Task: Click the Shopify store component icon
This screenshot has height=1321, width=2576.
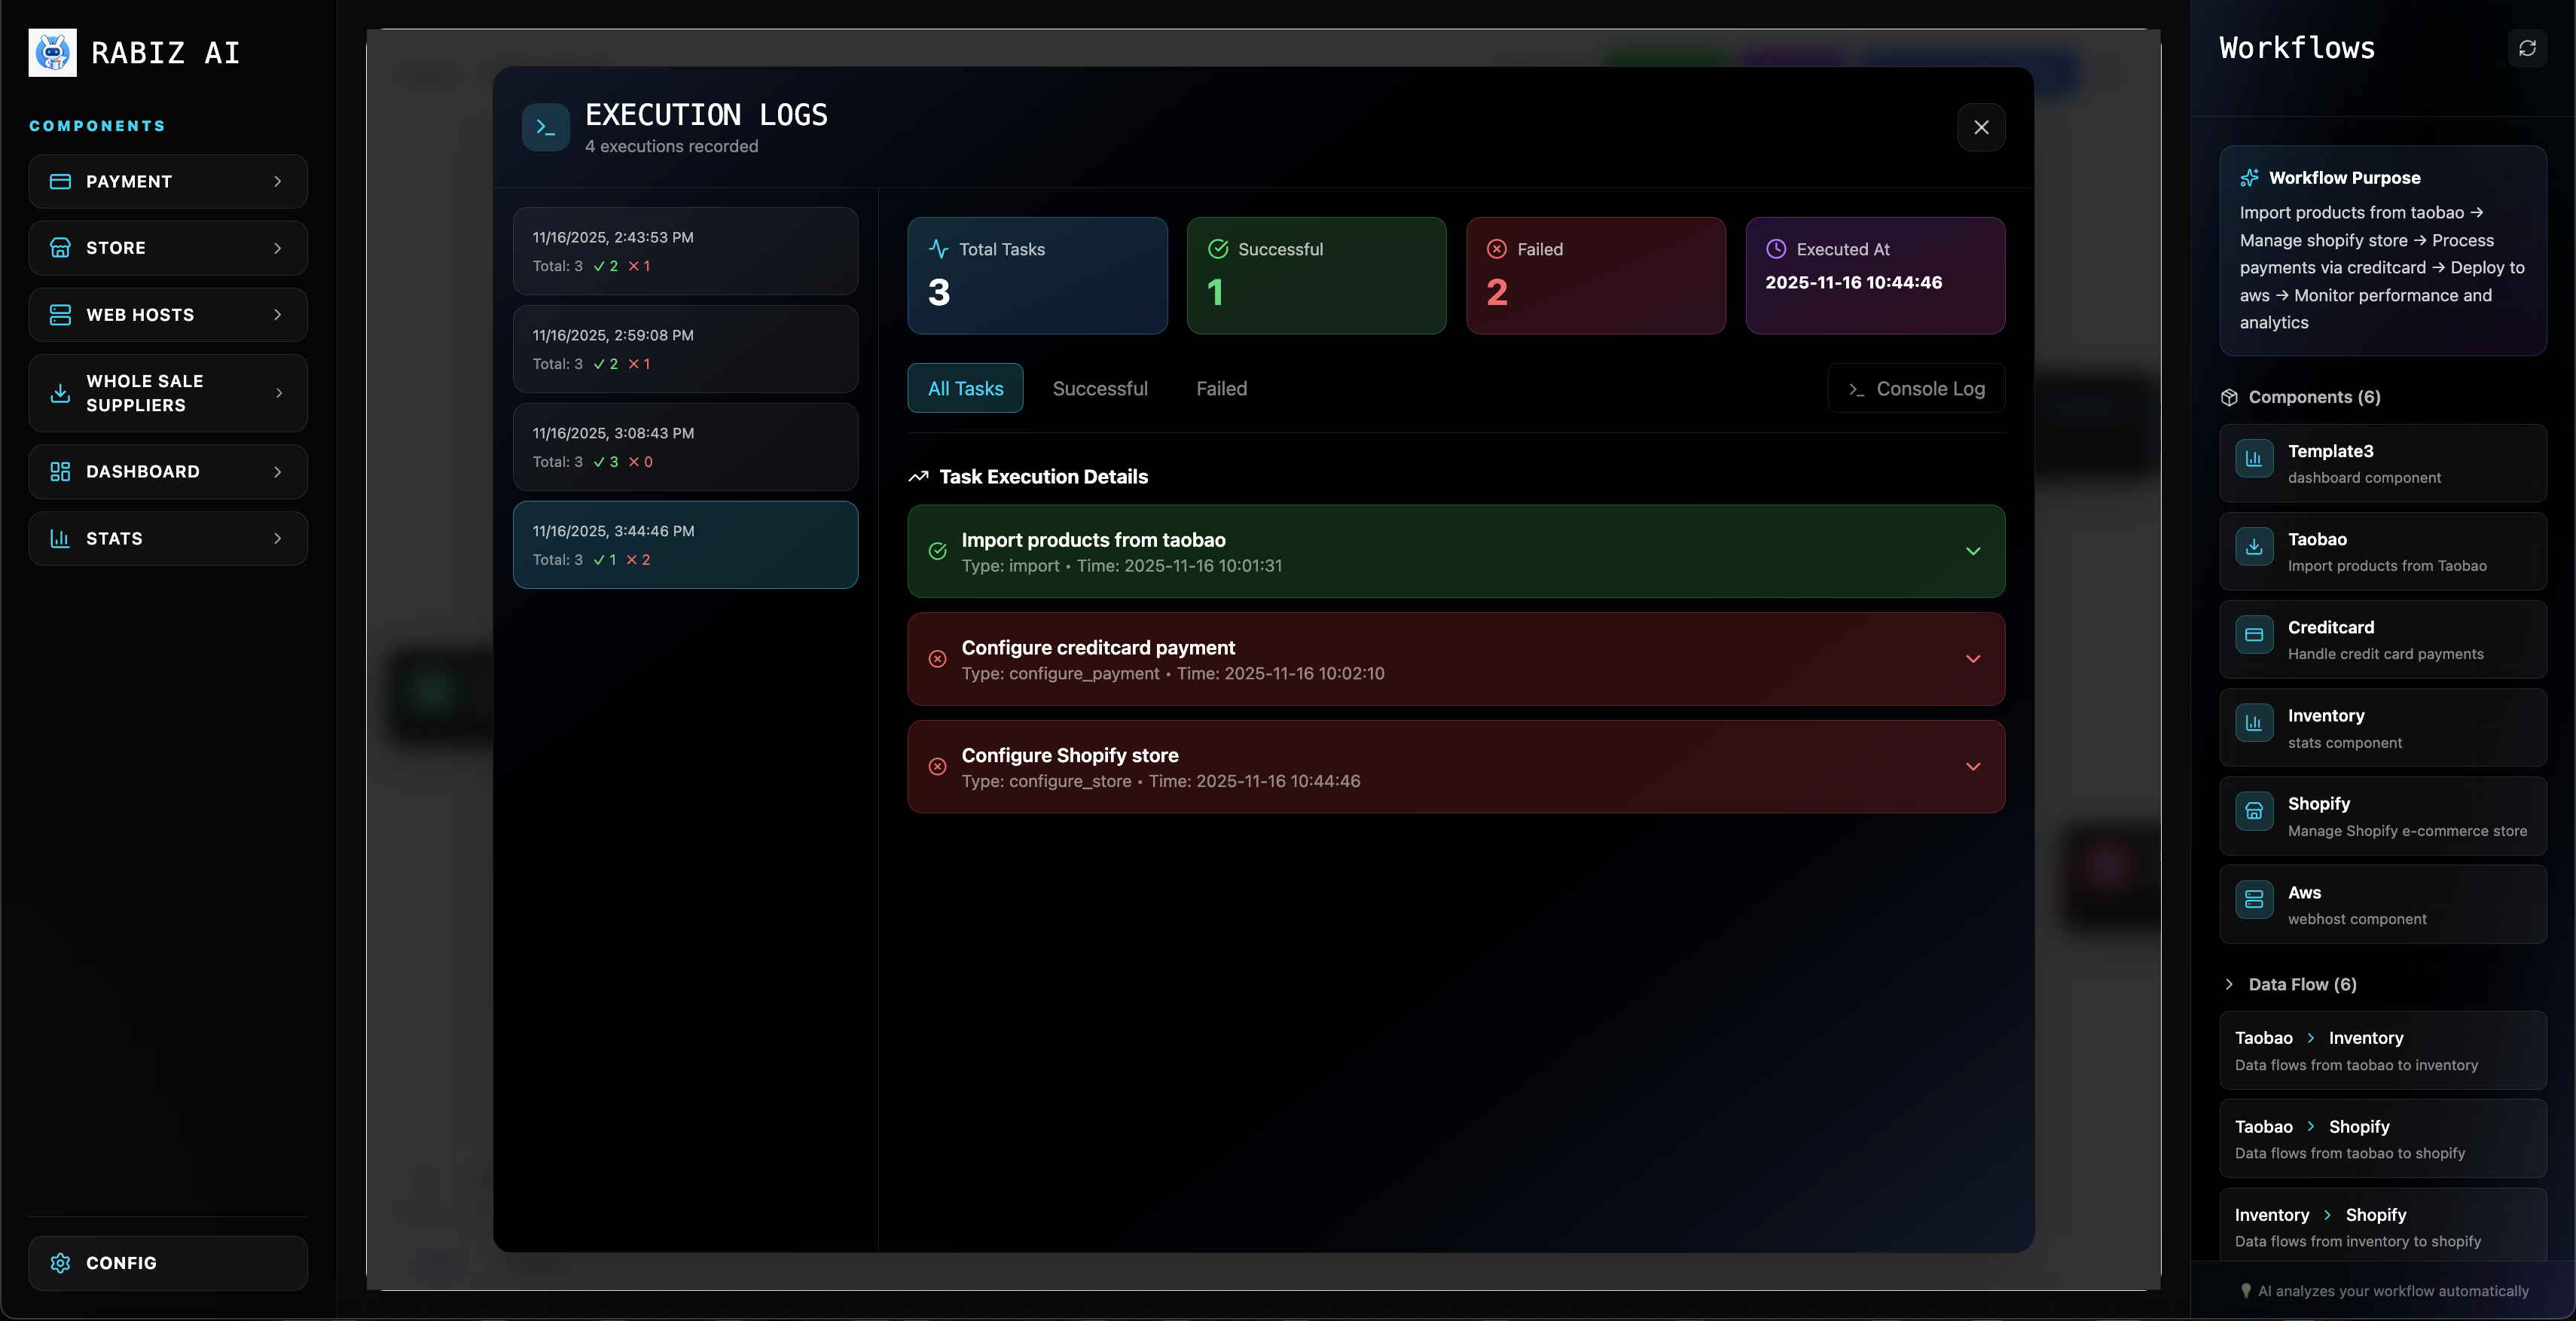Action: click(2254, 812)
